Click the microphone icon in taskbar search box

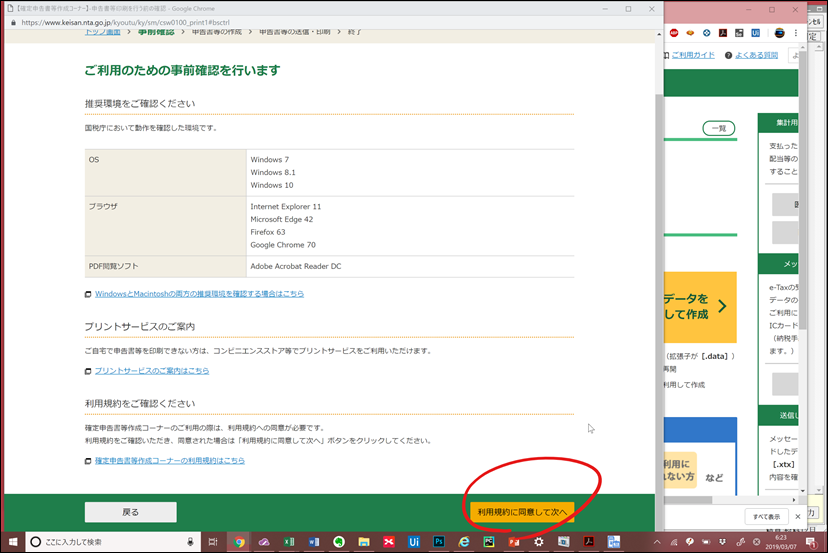[190, 541]
